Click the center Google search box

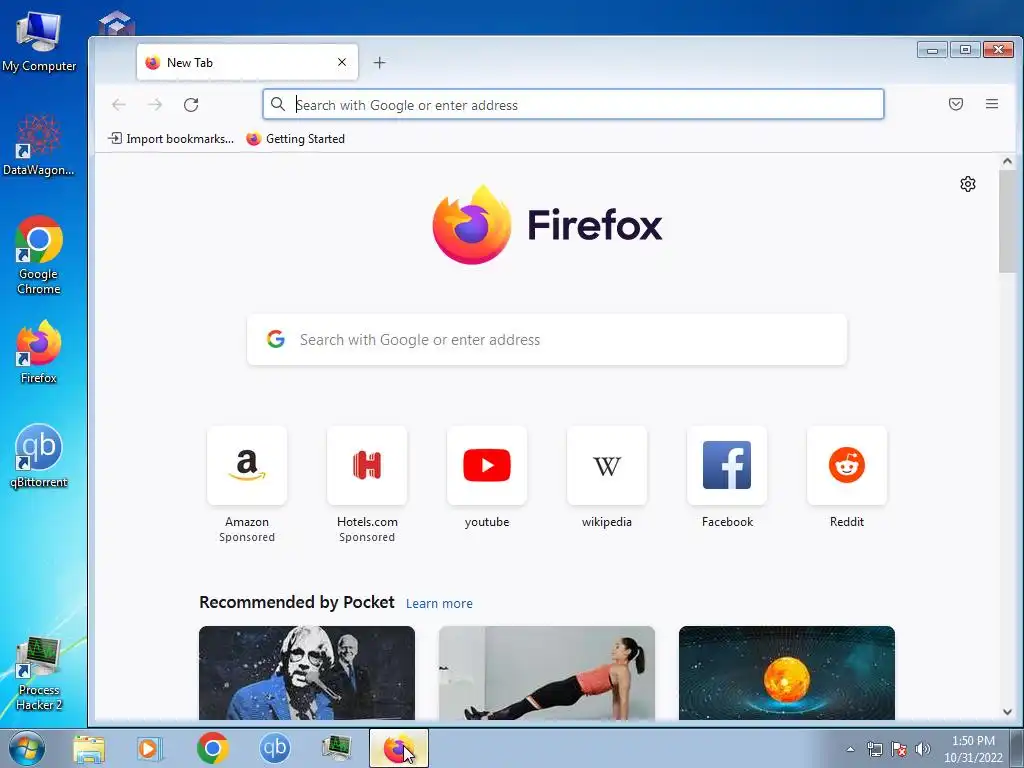[x=547, y=340]
